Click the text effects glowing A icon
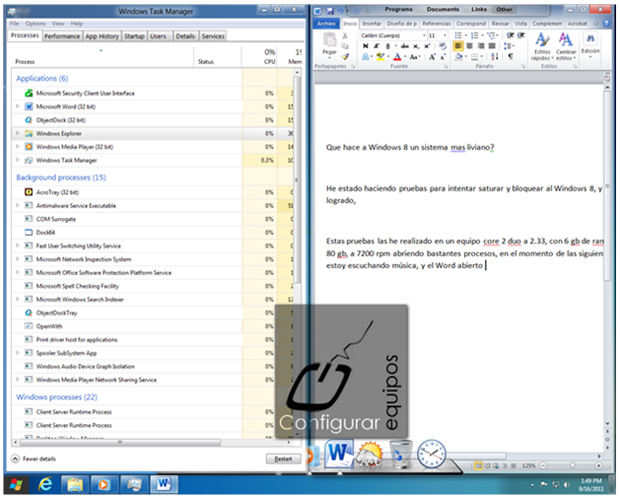This screenshot has height=497, width=620. coord(365,57)
